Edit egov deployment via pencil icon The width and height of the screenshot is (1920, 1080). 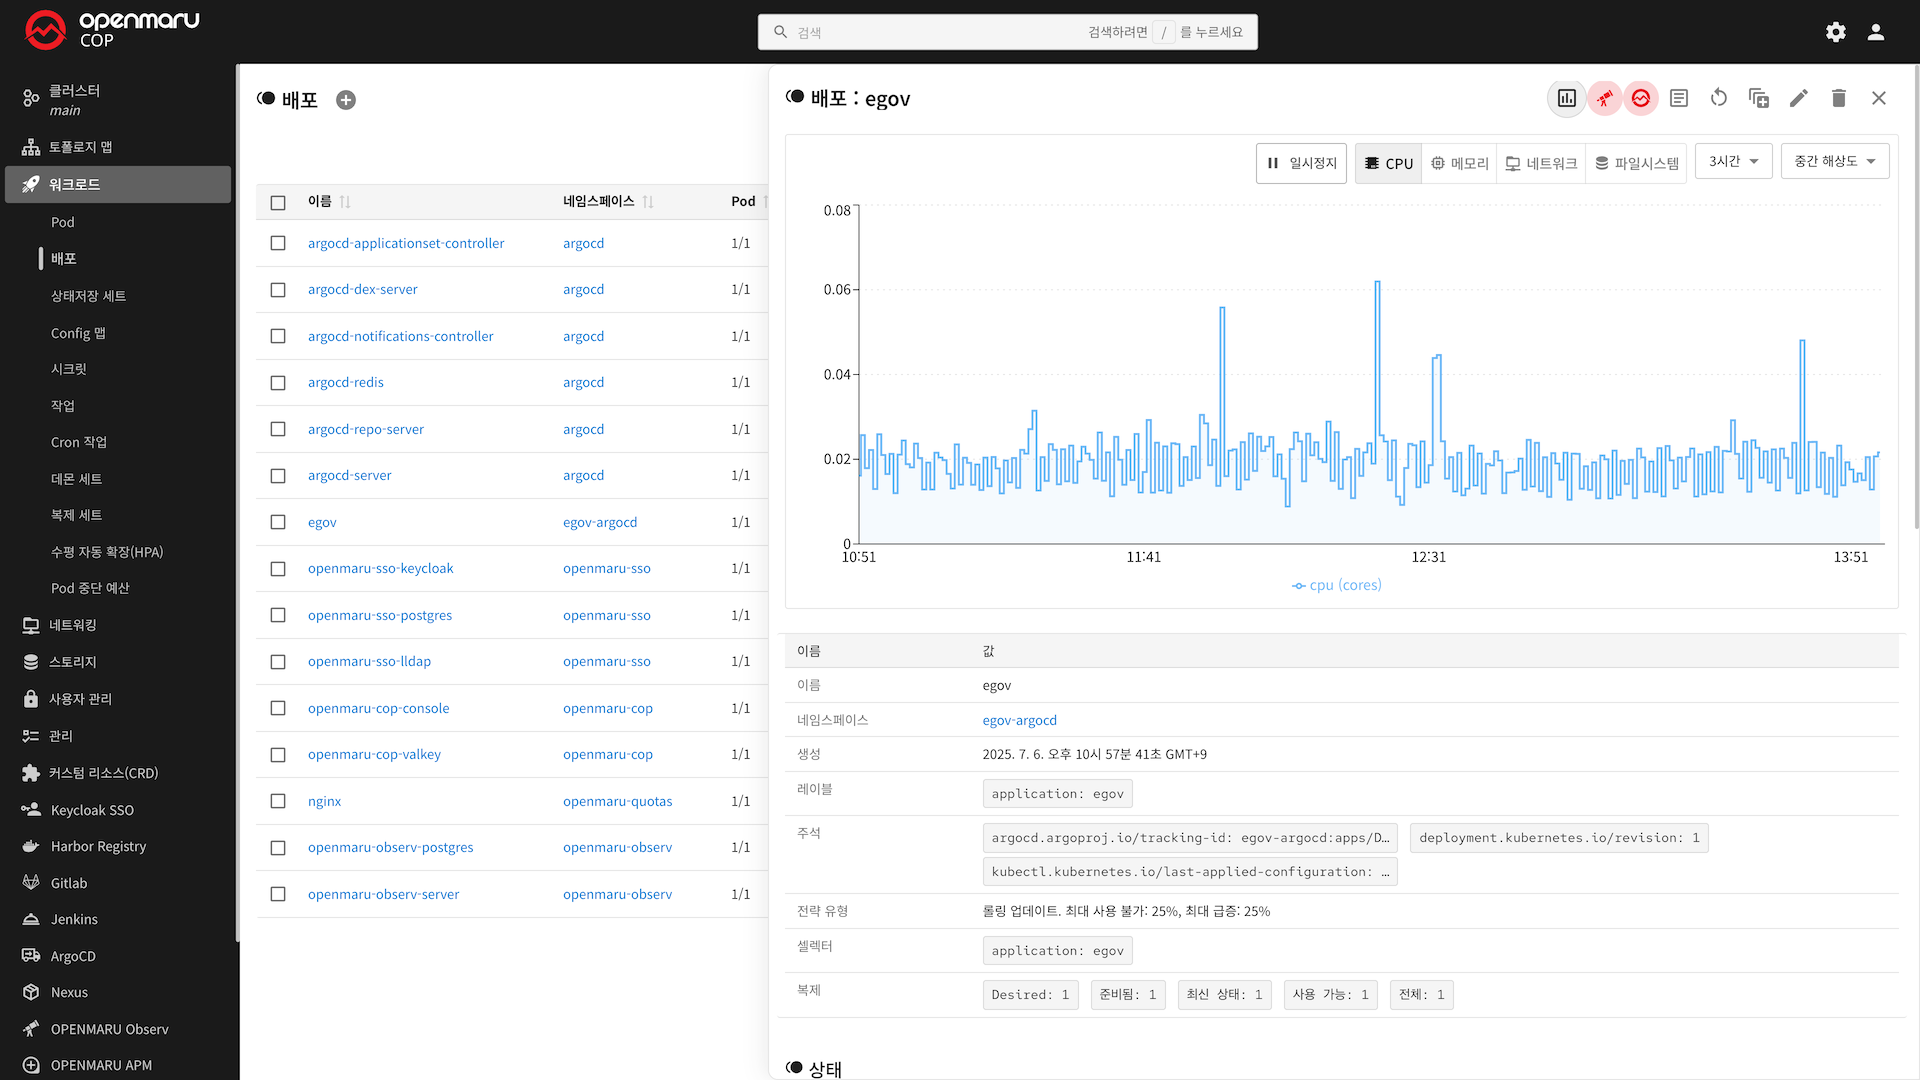[x=1799, y=98]
